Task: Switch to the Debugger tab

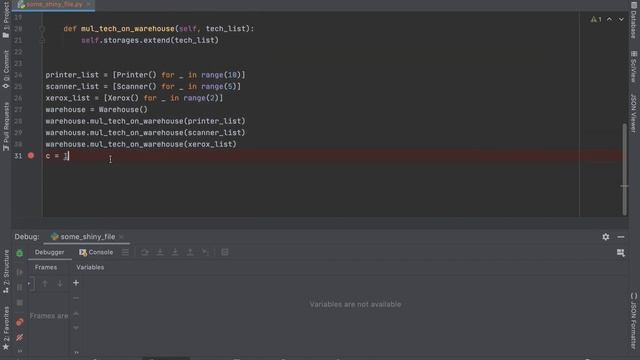Action: 49,252
